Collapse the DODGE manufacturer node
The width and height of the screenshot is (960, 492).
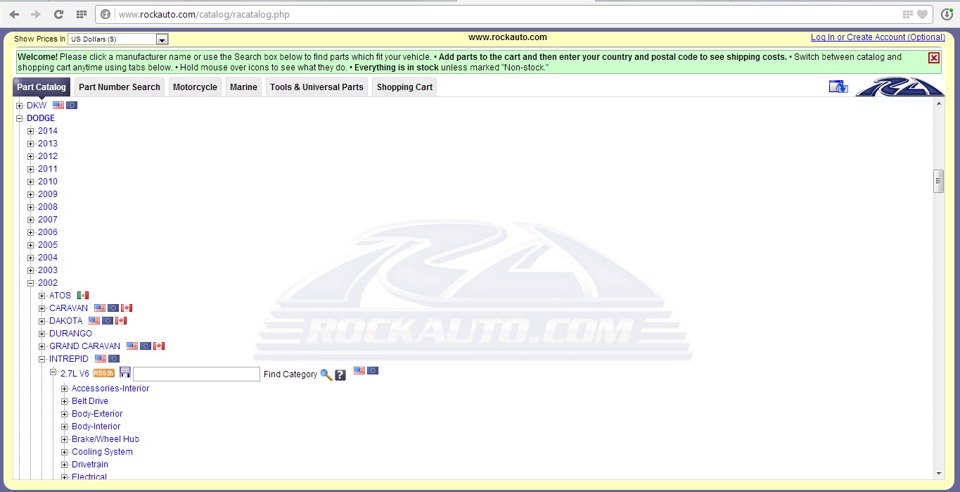20,118
